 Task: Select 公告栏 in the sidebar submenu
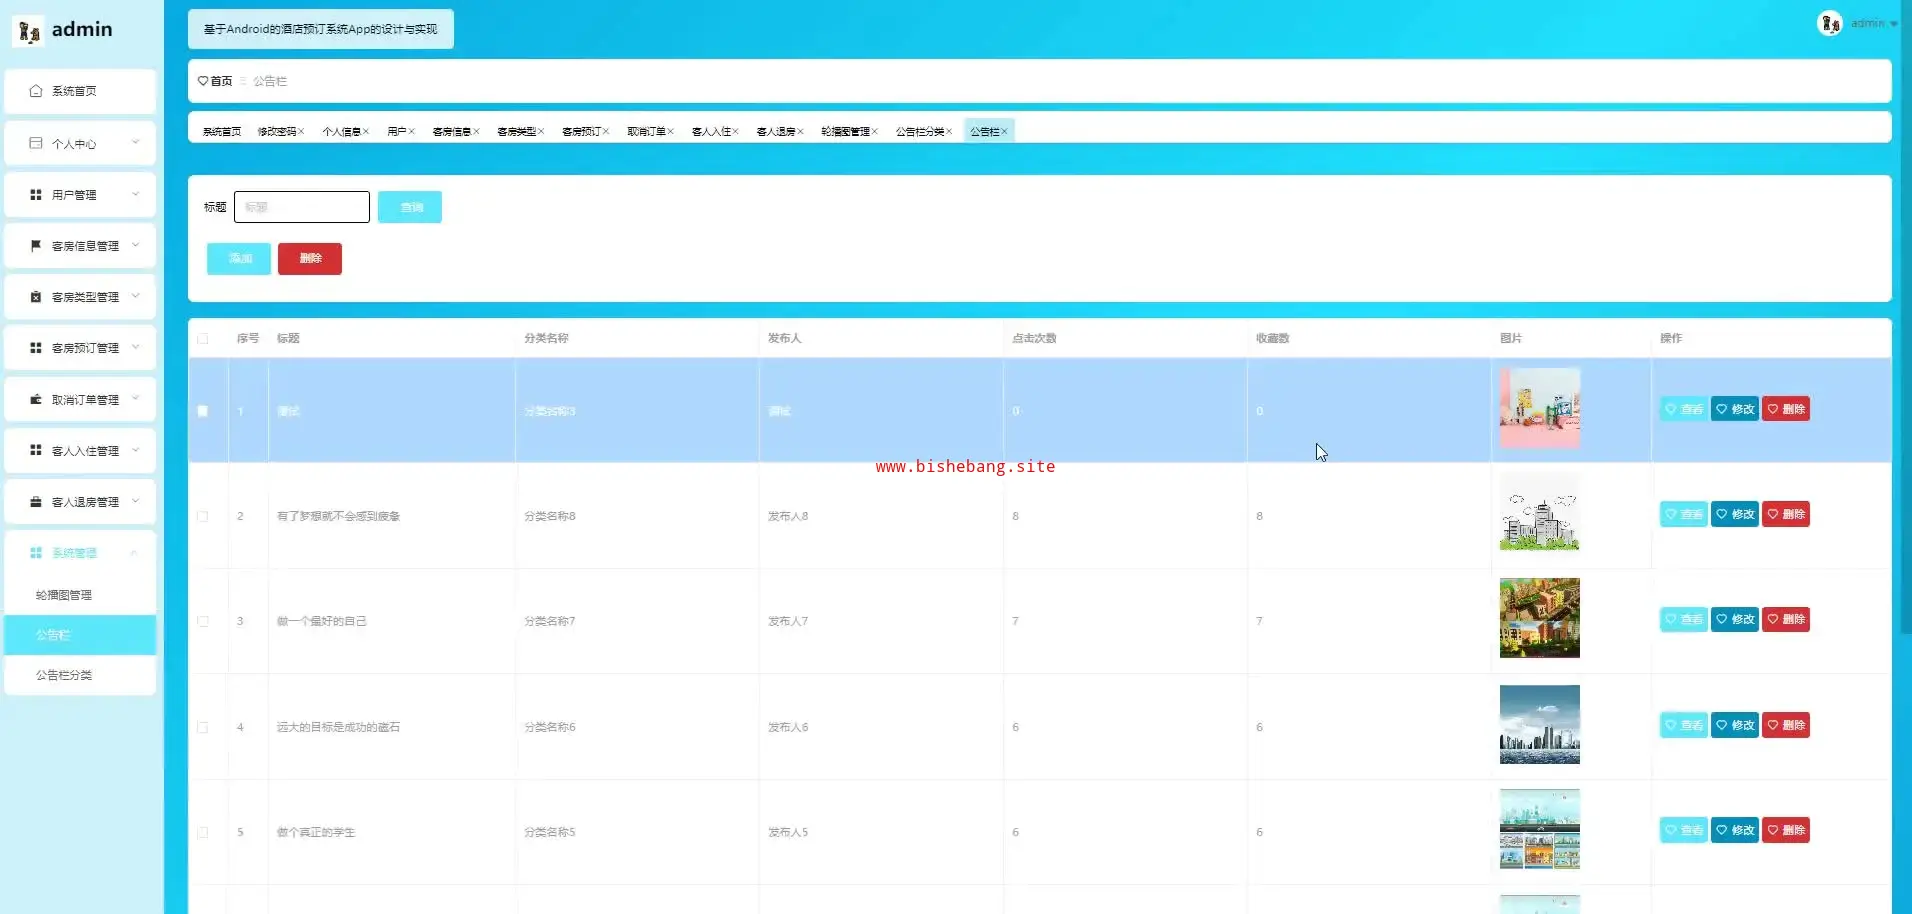point(80,635)
